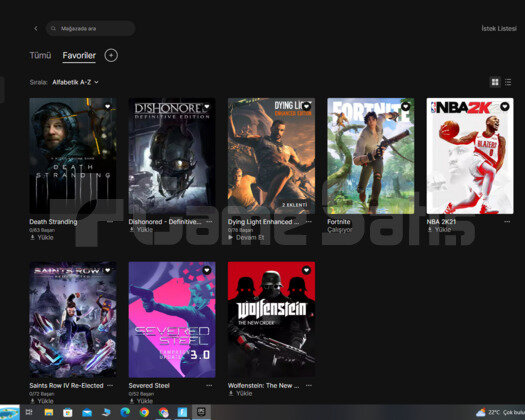This screenshot has width=525, height=420.
Task: Click Yükle under Saints Row IV Re-Elected
Action: click(x=42, y=401)
